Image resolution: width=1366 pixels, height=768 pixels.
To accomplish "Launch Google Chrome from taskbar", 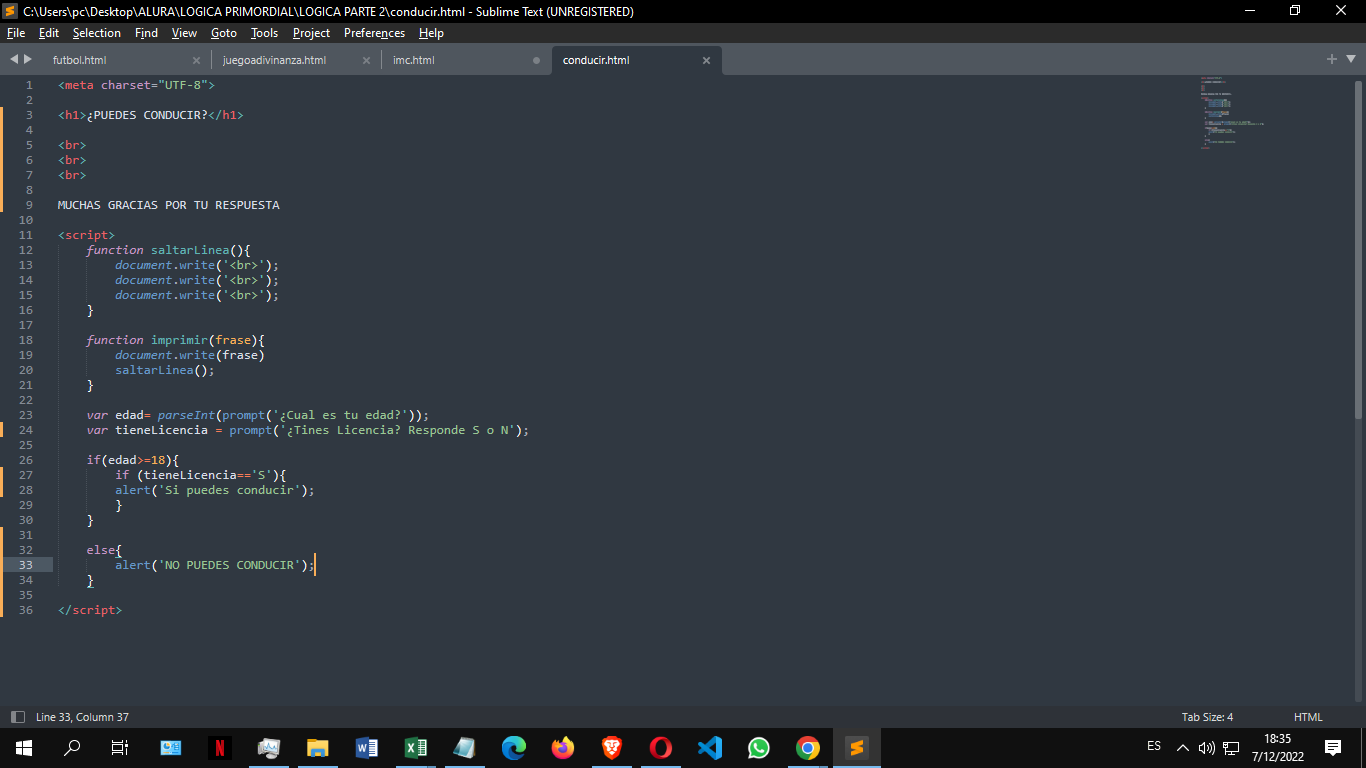I will point(808,748).
